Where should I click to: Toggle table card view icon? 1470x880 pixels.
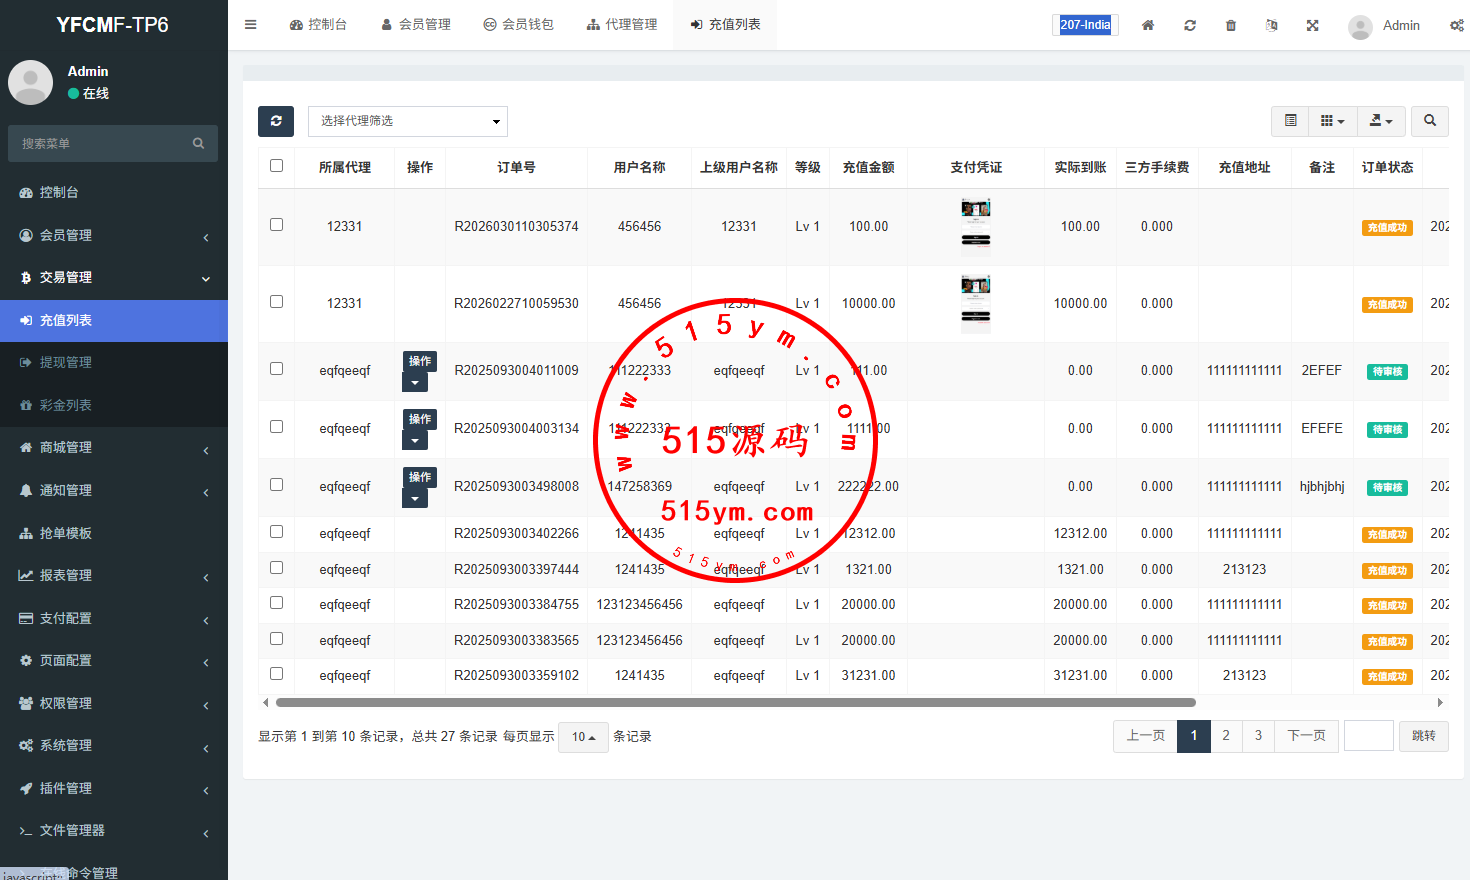pos(1291,121)
